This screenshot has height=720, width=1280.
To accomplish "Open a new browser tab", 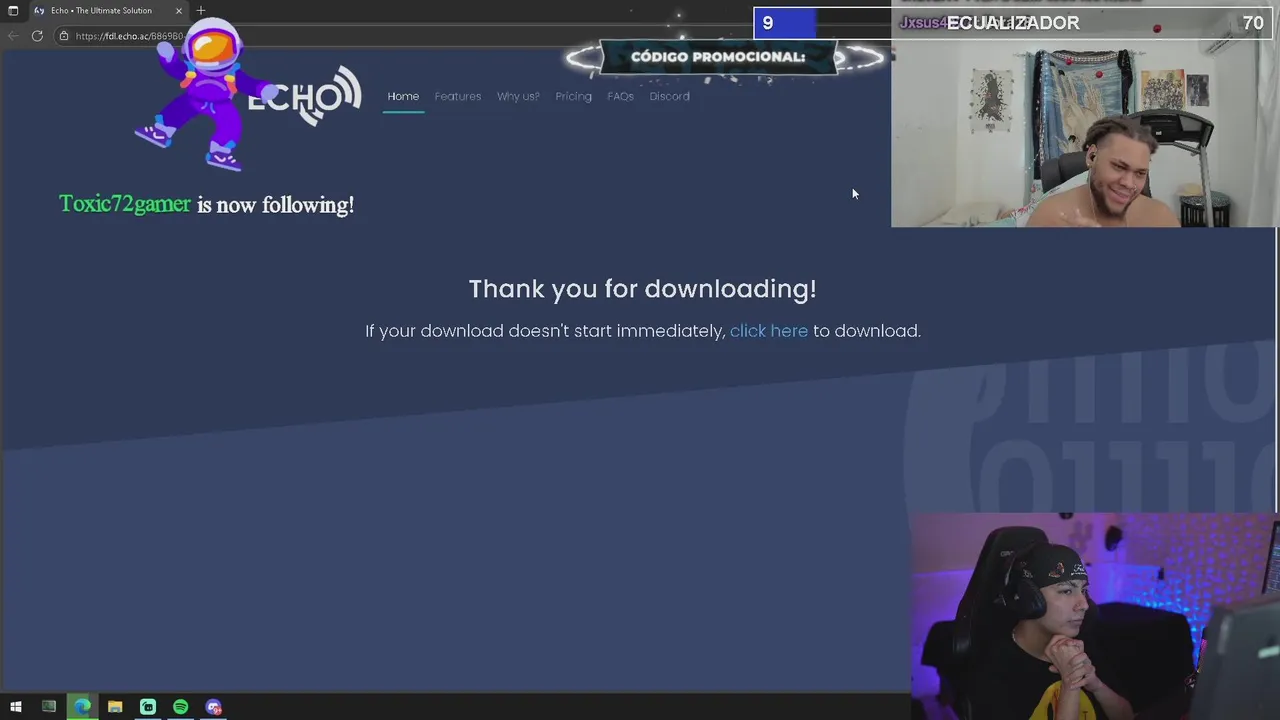I will pos(201,10).
